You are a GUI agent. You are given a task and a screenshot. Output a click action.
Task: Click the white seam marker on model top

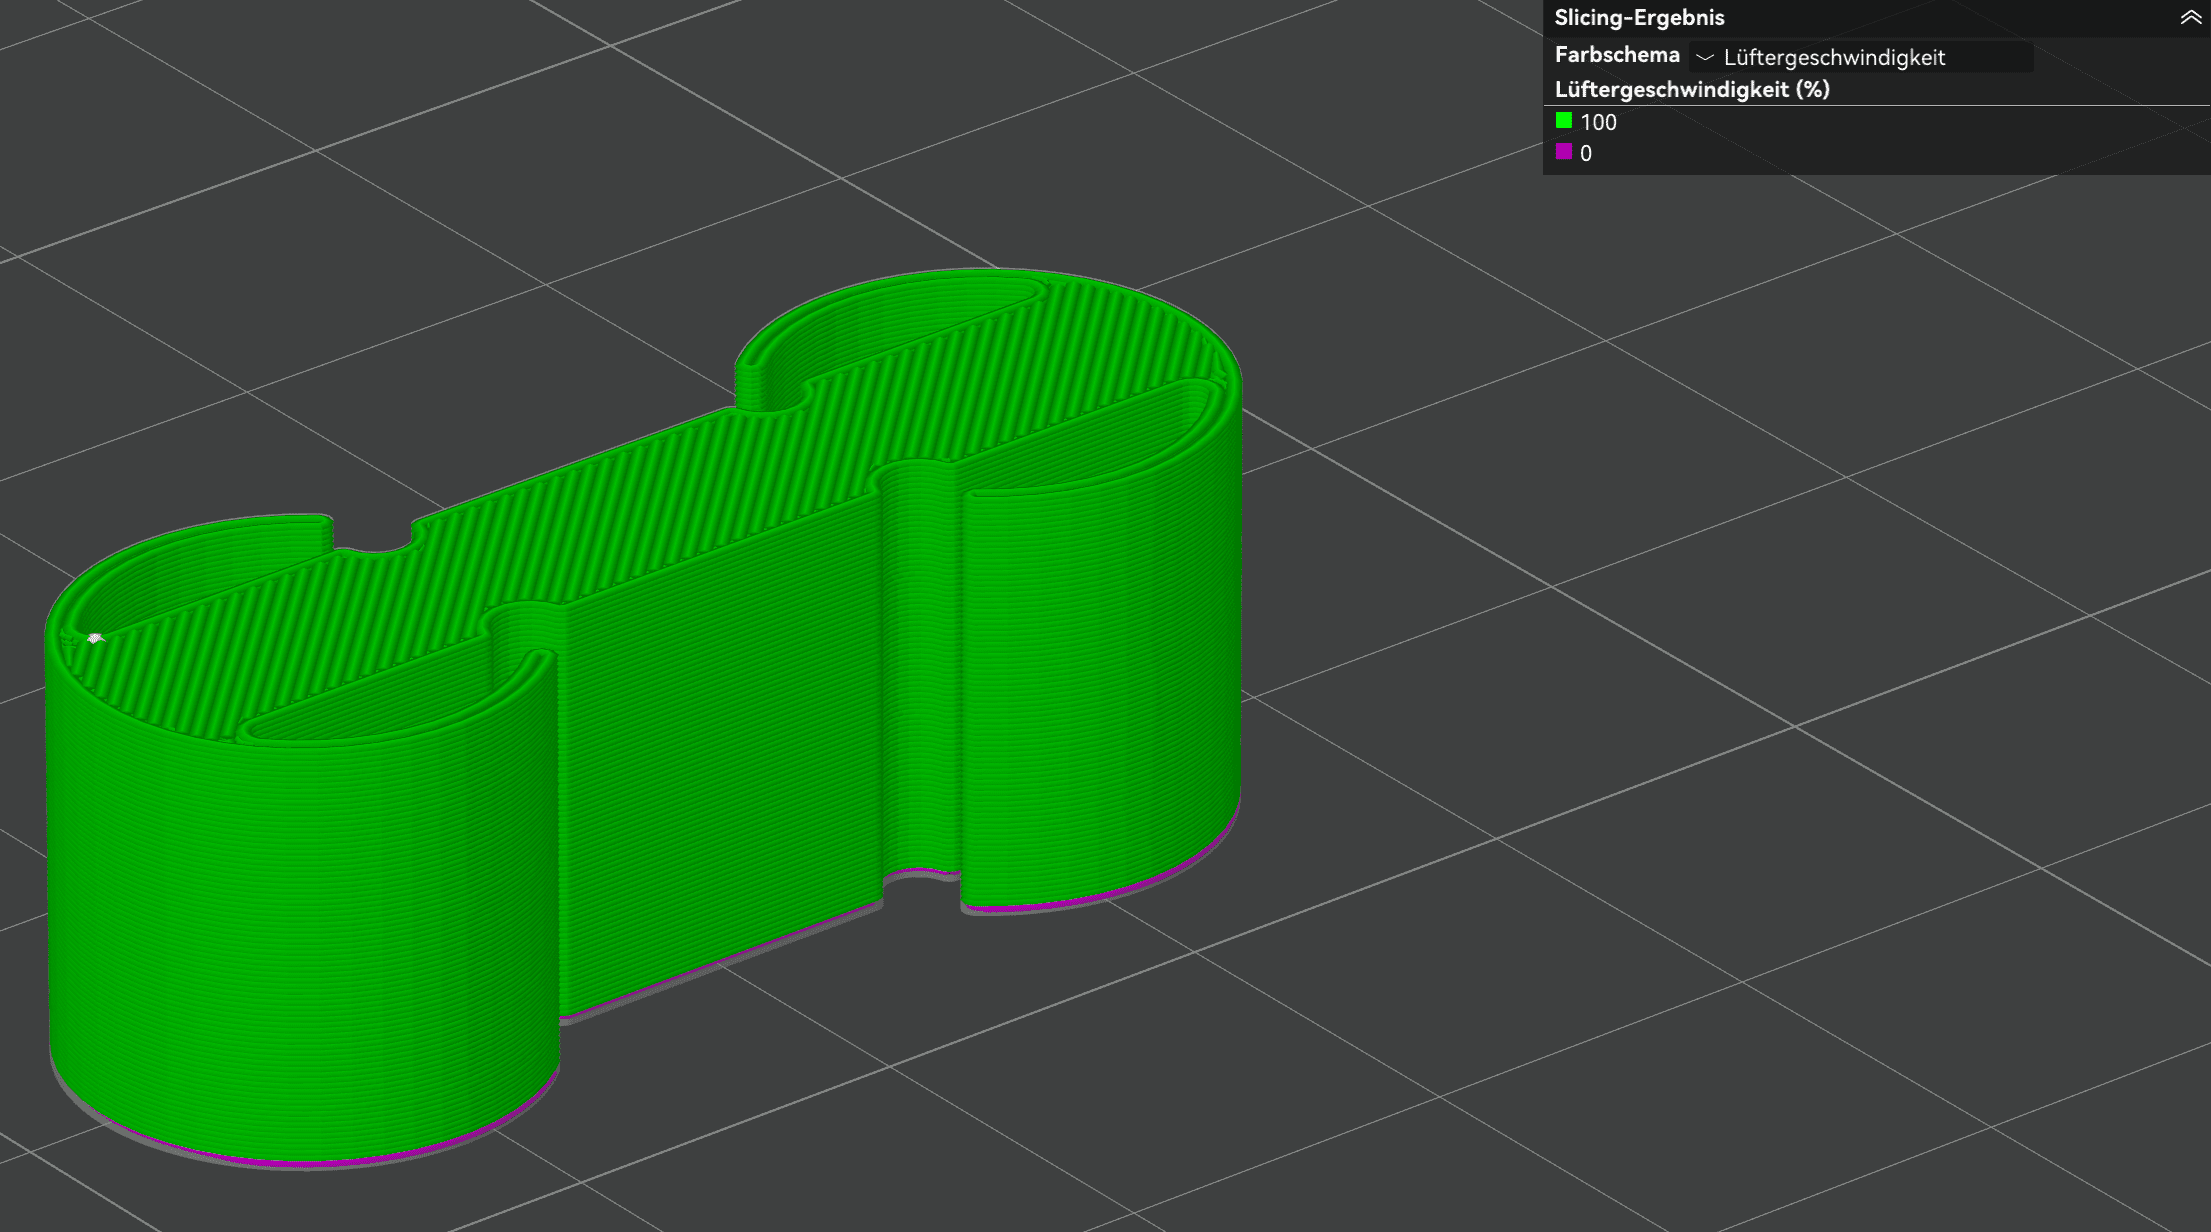click(x=95, y=637)
